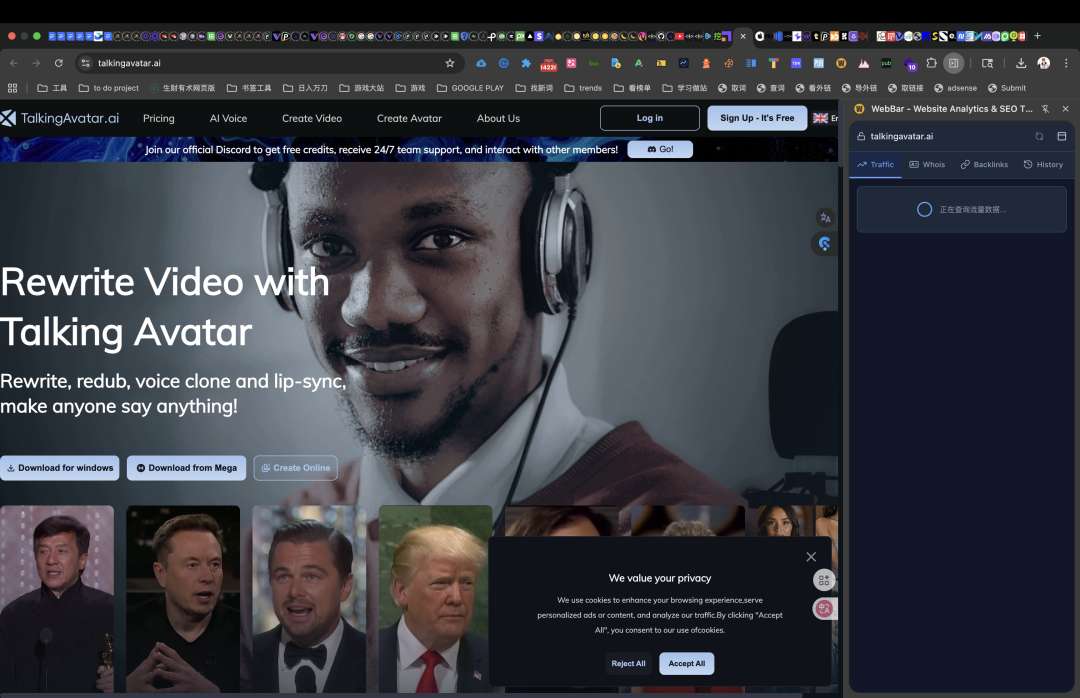Click the blue floating side-tab icon
The height and width of the screenshot is (698, 1080).
[x=824, y=243]
